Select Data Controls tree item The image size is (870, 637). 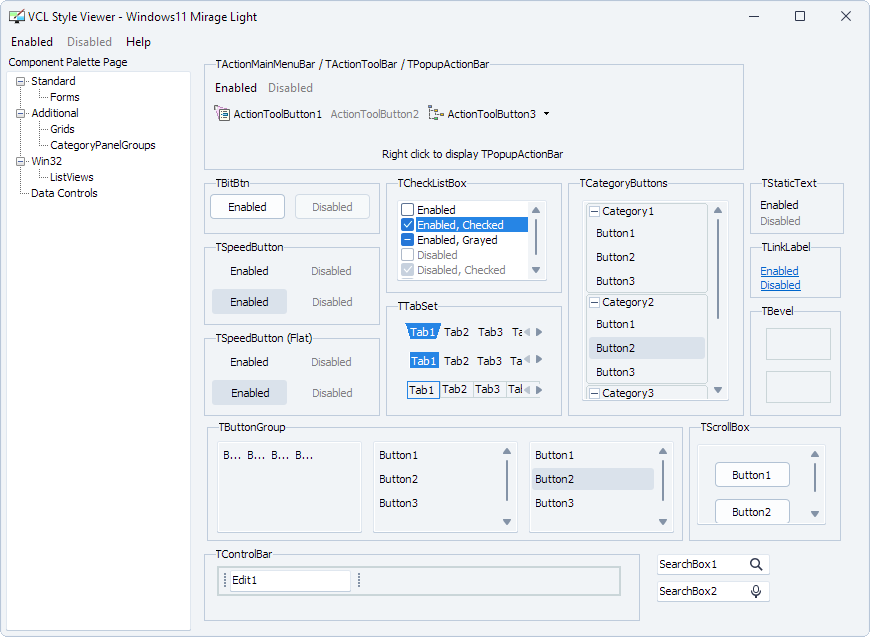coord(64,194)
